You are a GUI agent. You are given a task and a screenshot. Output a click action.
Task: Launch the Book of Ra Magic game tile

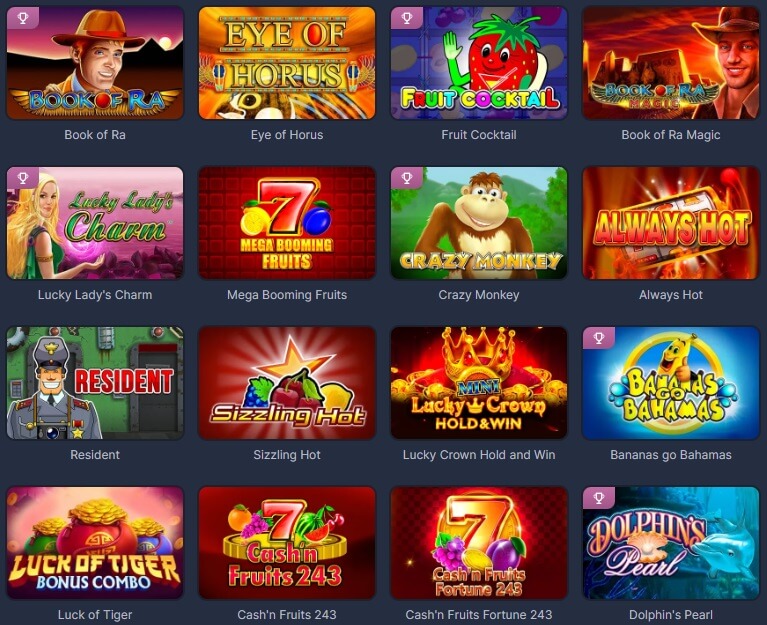[671, 63]
